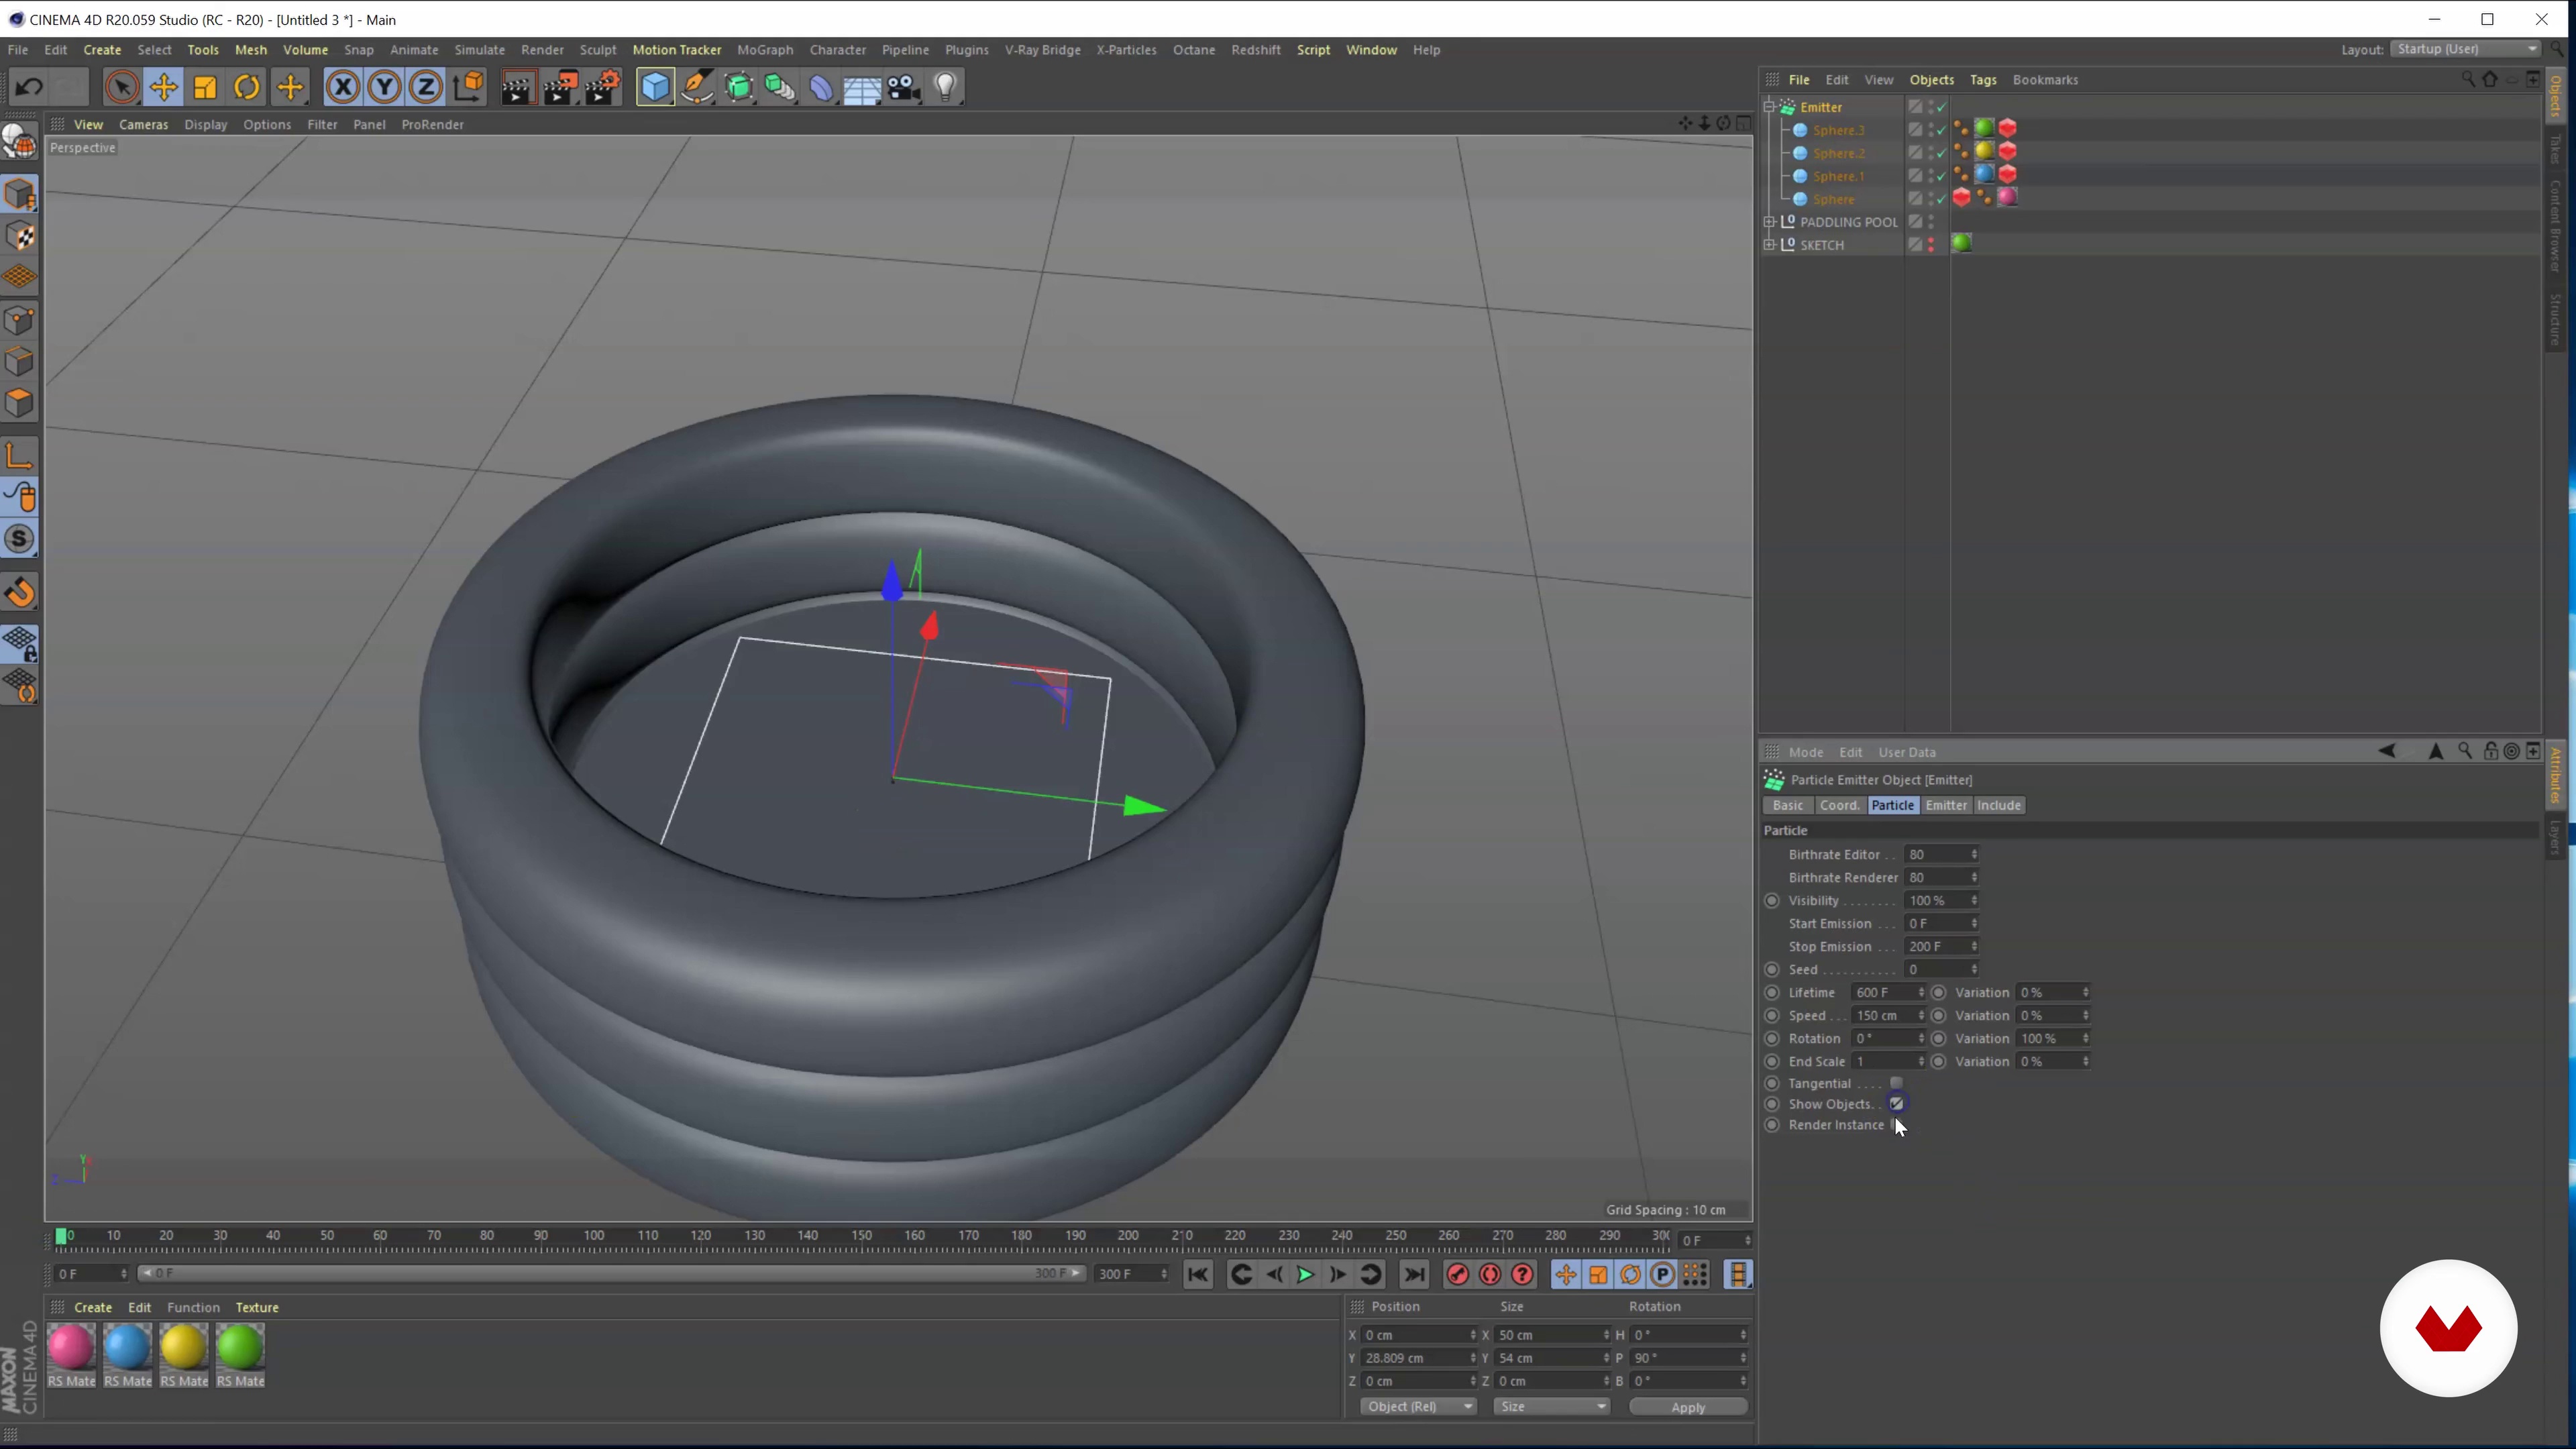Toggle Seed animation radio dot
The height and width of the screenshot is (1449, 2576).
point(1772,969)
